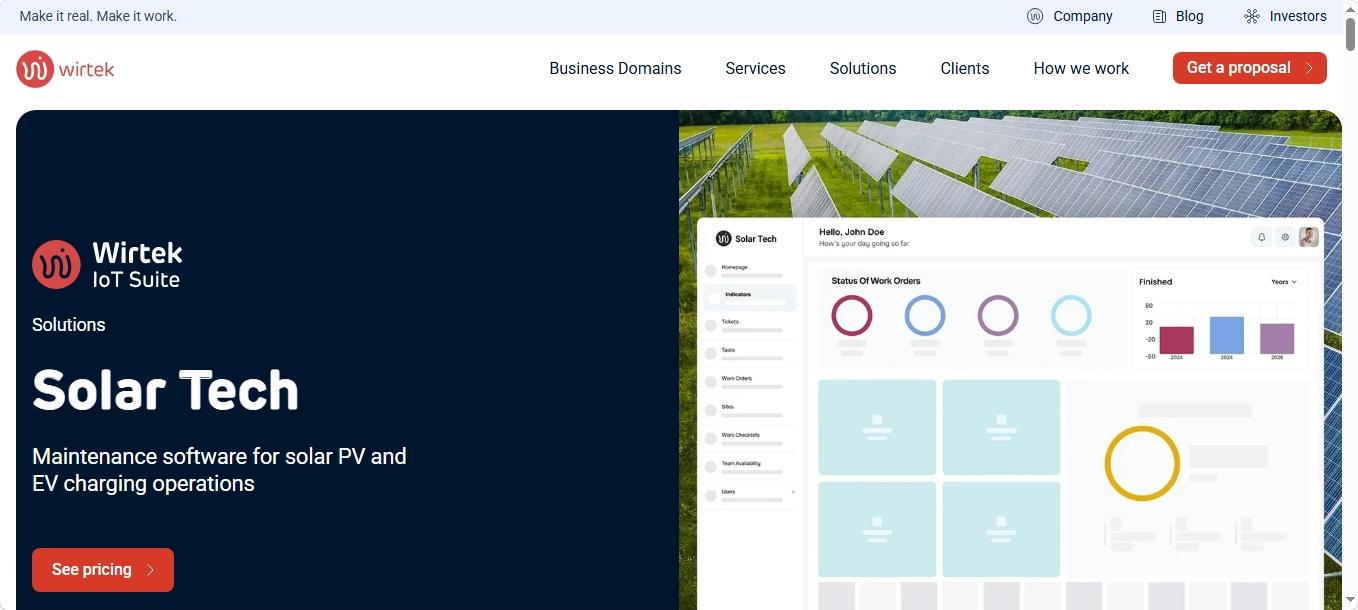Click the vertical scrollbar thumb

1350,34
